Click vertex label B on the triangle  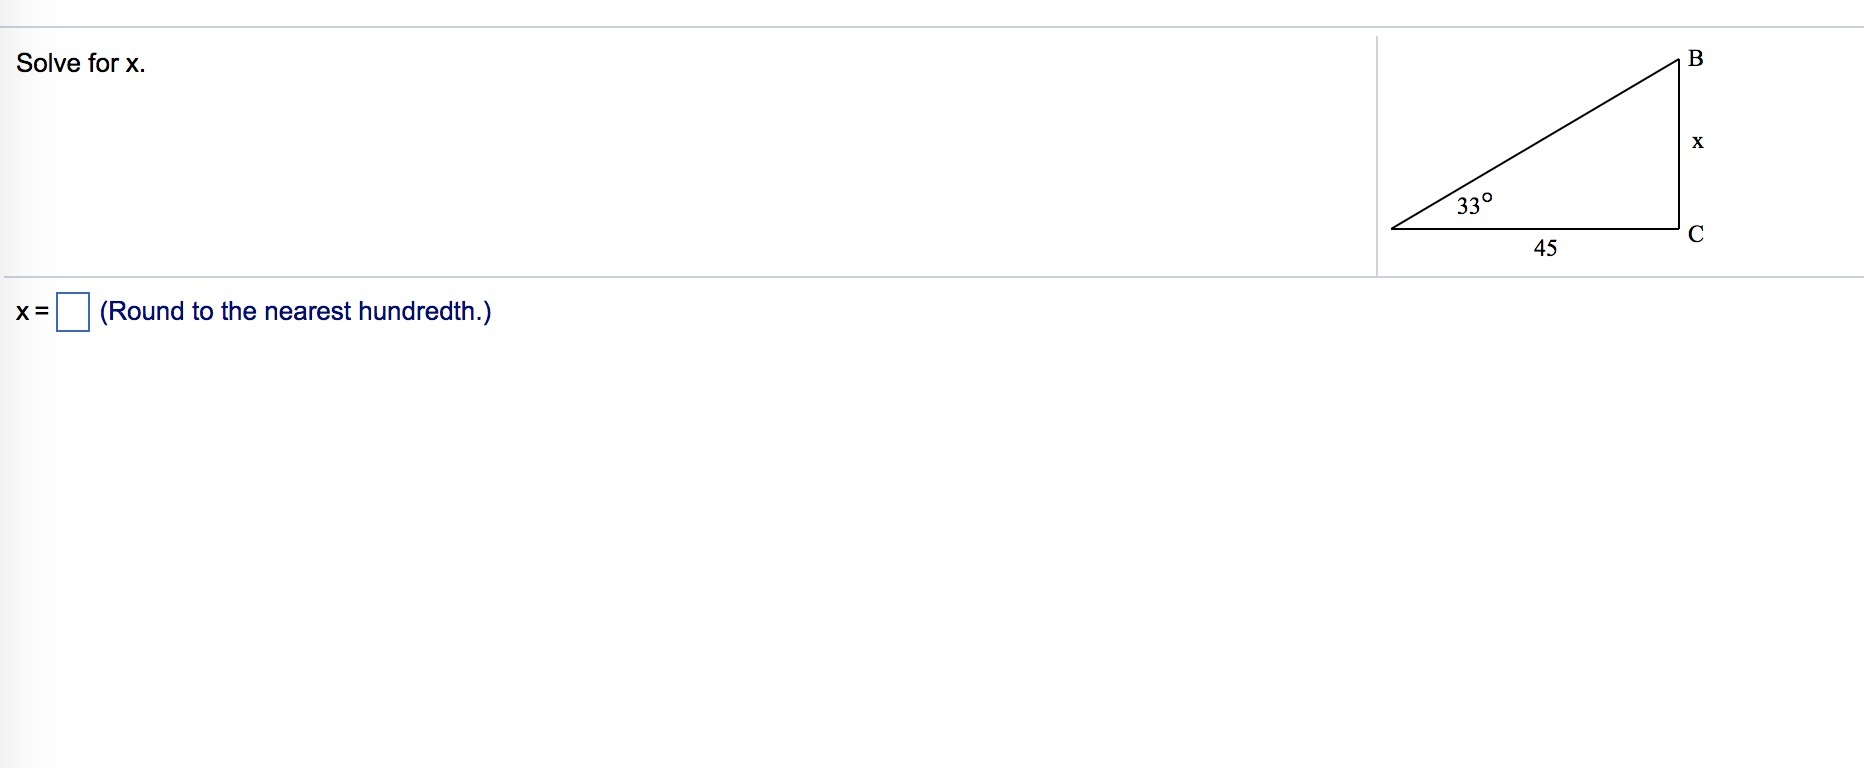click(x=1695, y=58)
